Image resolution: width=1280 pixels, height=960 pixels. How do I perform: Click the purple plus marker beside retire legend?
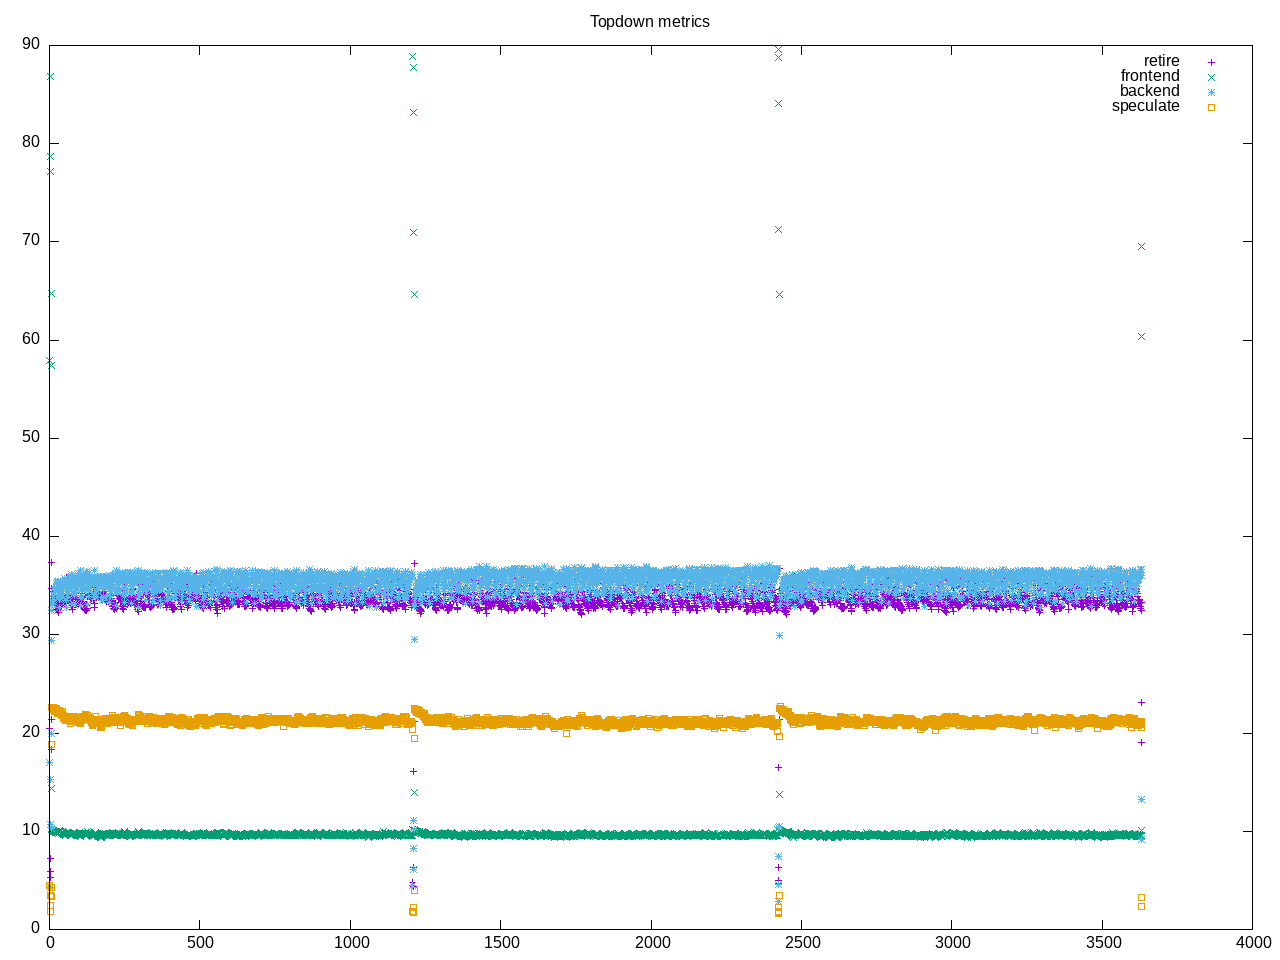click(x=1211, y=62)
